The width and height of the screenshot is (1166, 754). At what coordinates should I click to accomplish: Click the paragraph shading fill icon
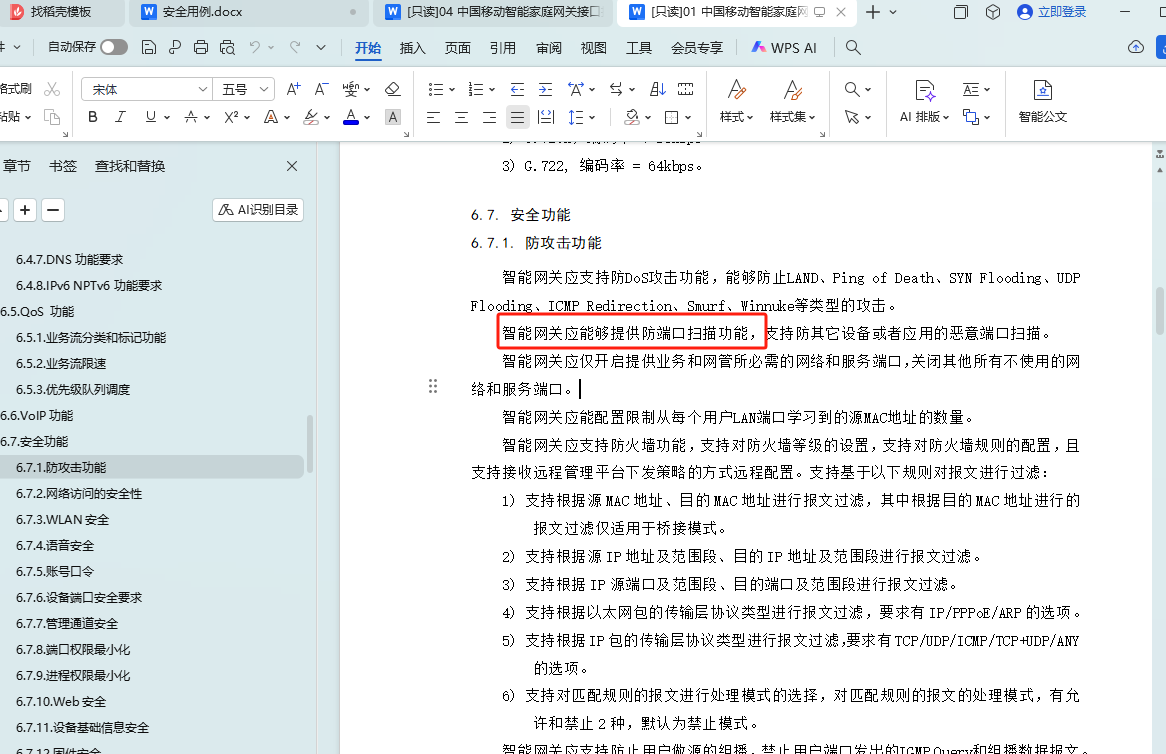click(632, 117)
